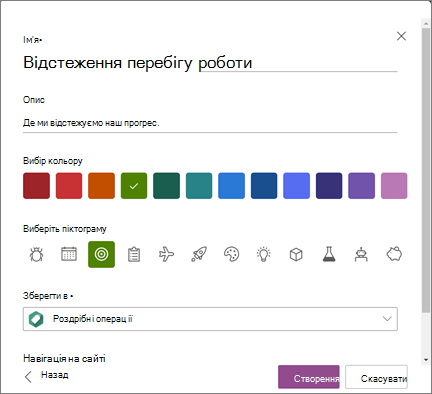The image size is (432, 394).
Task: Choose the robot icon
Action: 361,254
